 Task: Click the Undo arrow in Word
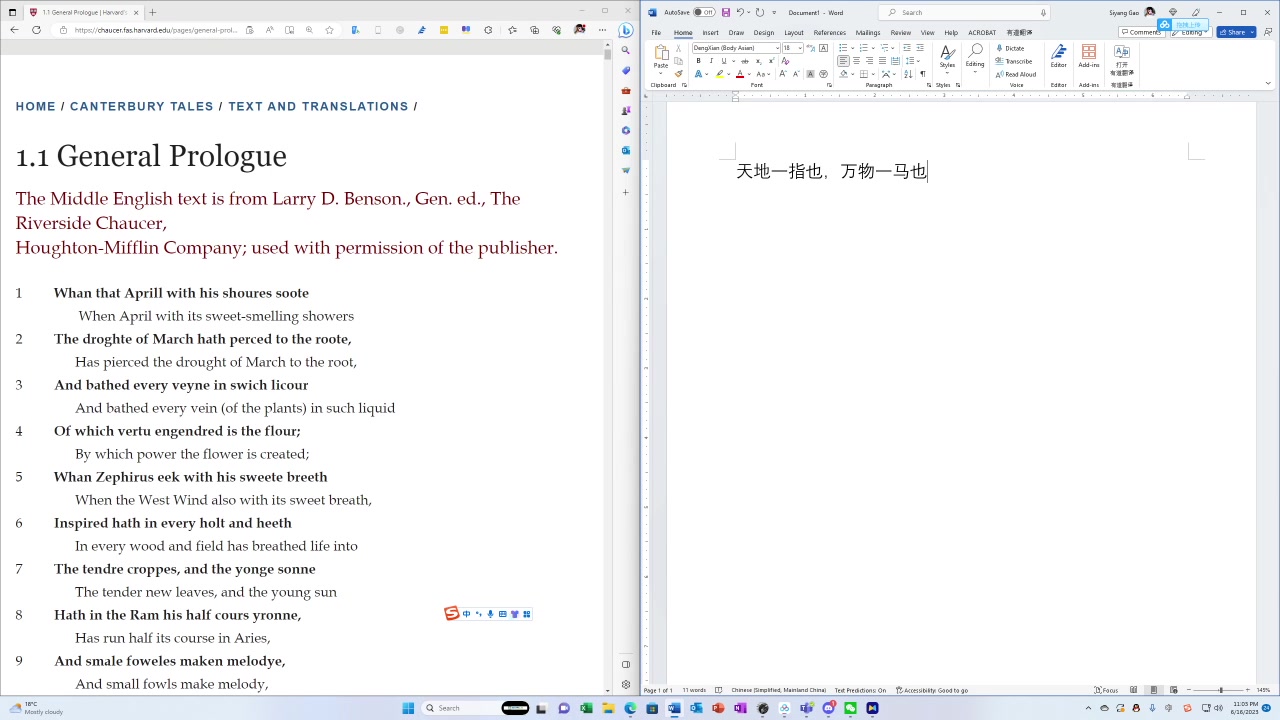(x=740, y=12)
